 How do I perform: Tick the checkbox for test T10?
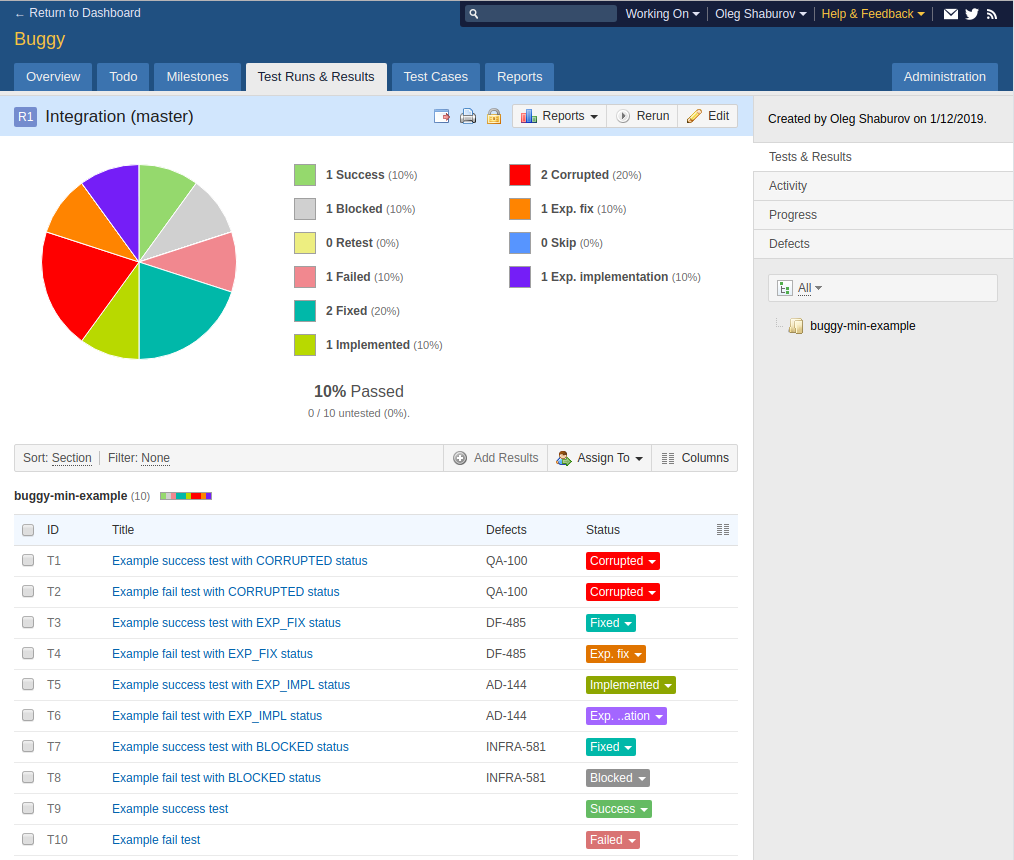coord(28,839)
